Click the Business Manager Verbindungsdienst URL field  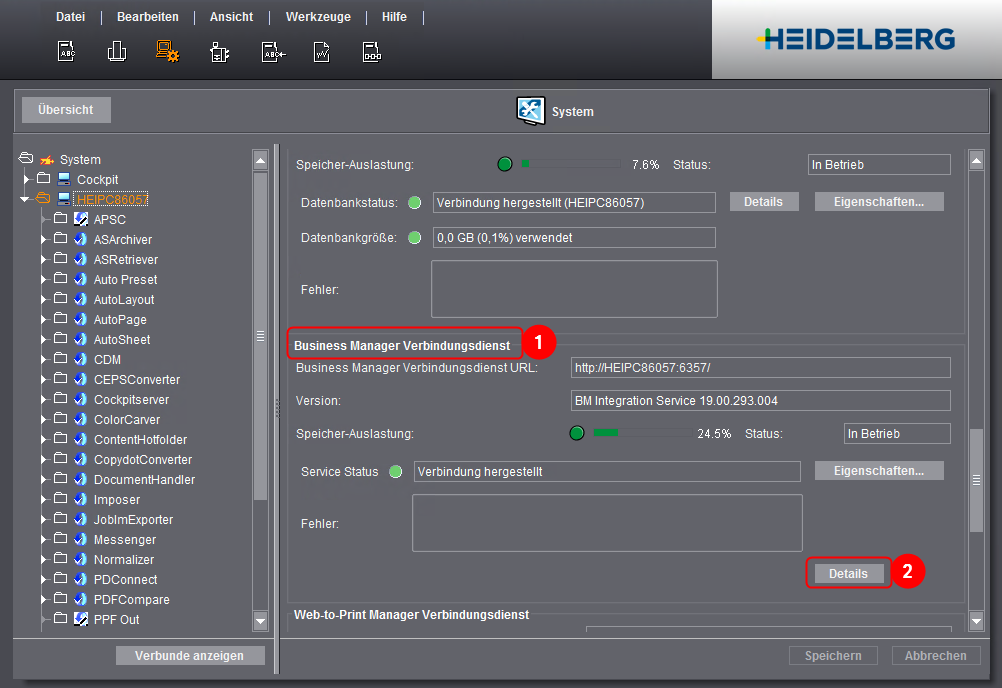[760, 368]
